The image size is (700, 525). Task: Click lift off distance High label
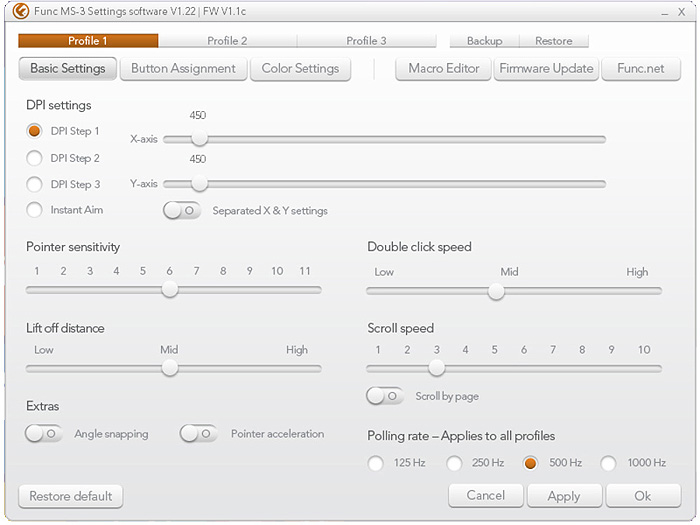click(297, 350)
